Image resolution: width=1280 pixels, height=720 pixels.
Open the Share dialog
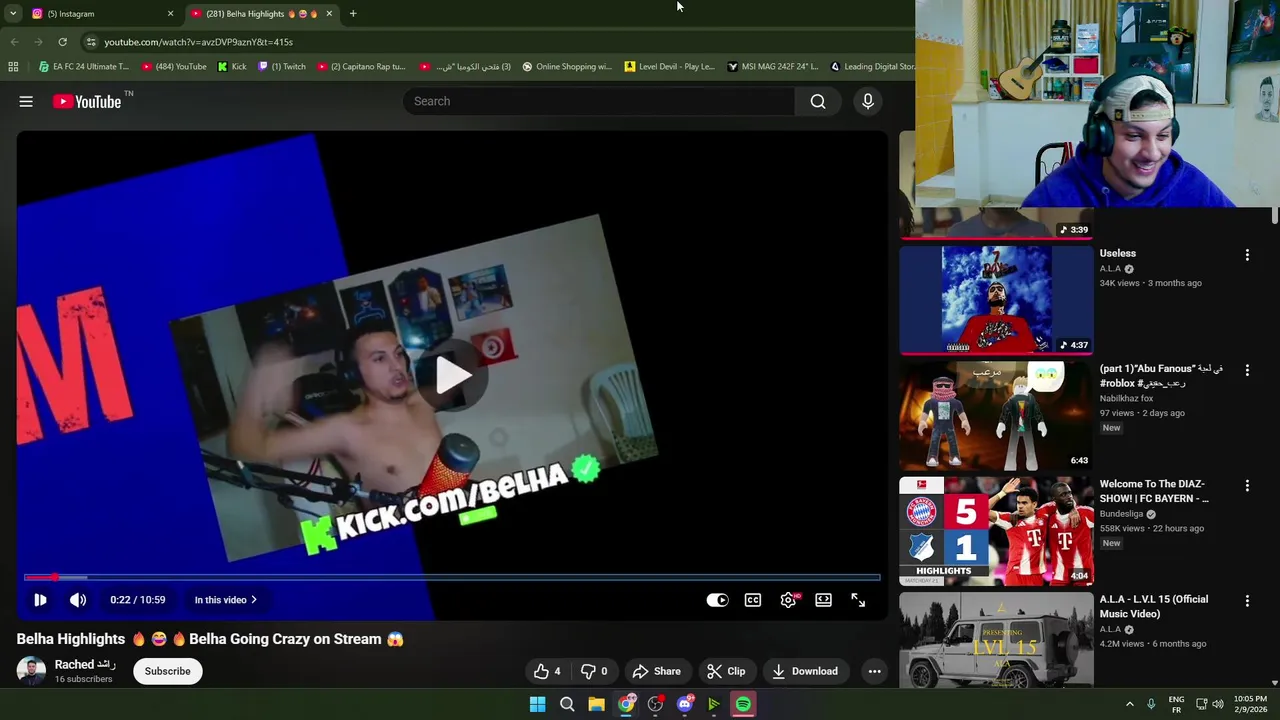coord(657,671)
